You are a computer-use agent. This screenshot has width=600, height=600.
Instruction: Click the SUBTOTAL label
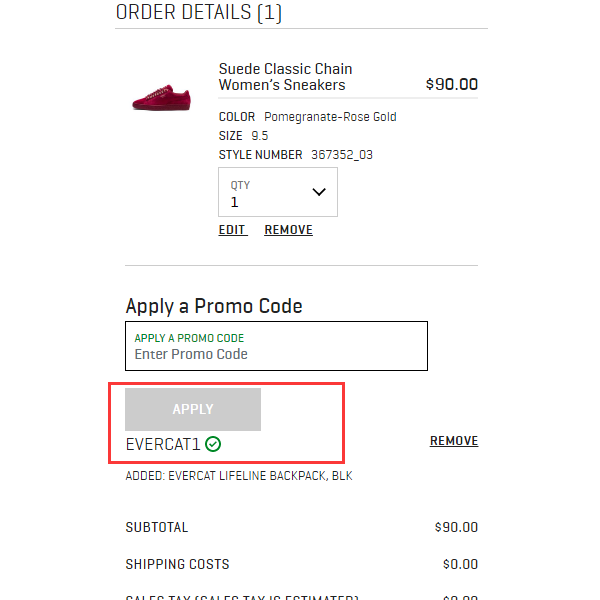pos(157,527)
